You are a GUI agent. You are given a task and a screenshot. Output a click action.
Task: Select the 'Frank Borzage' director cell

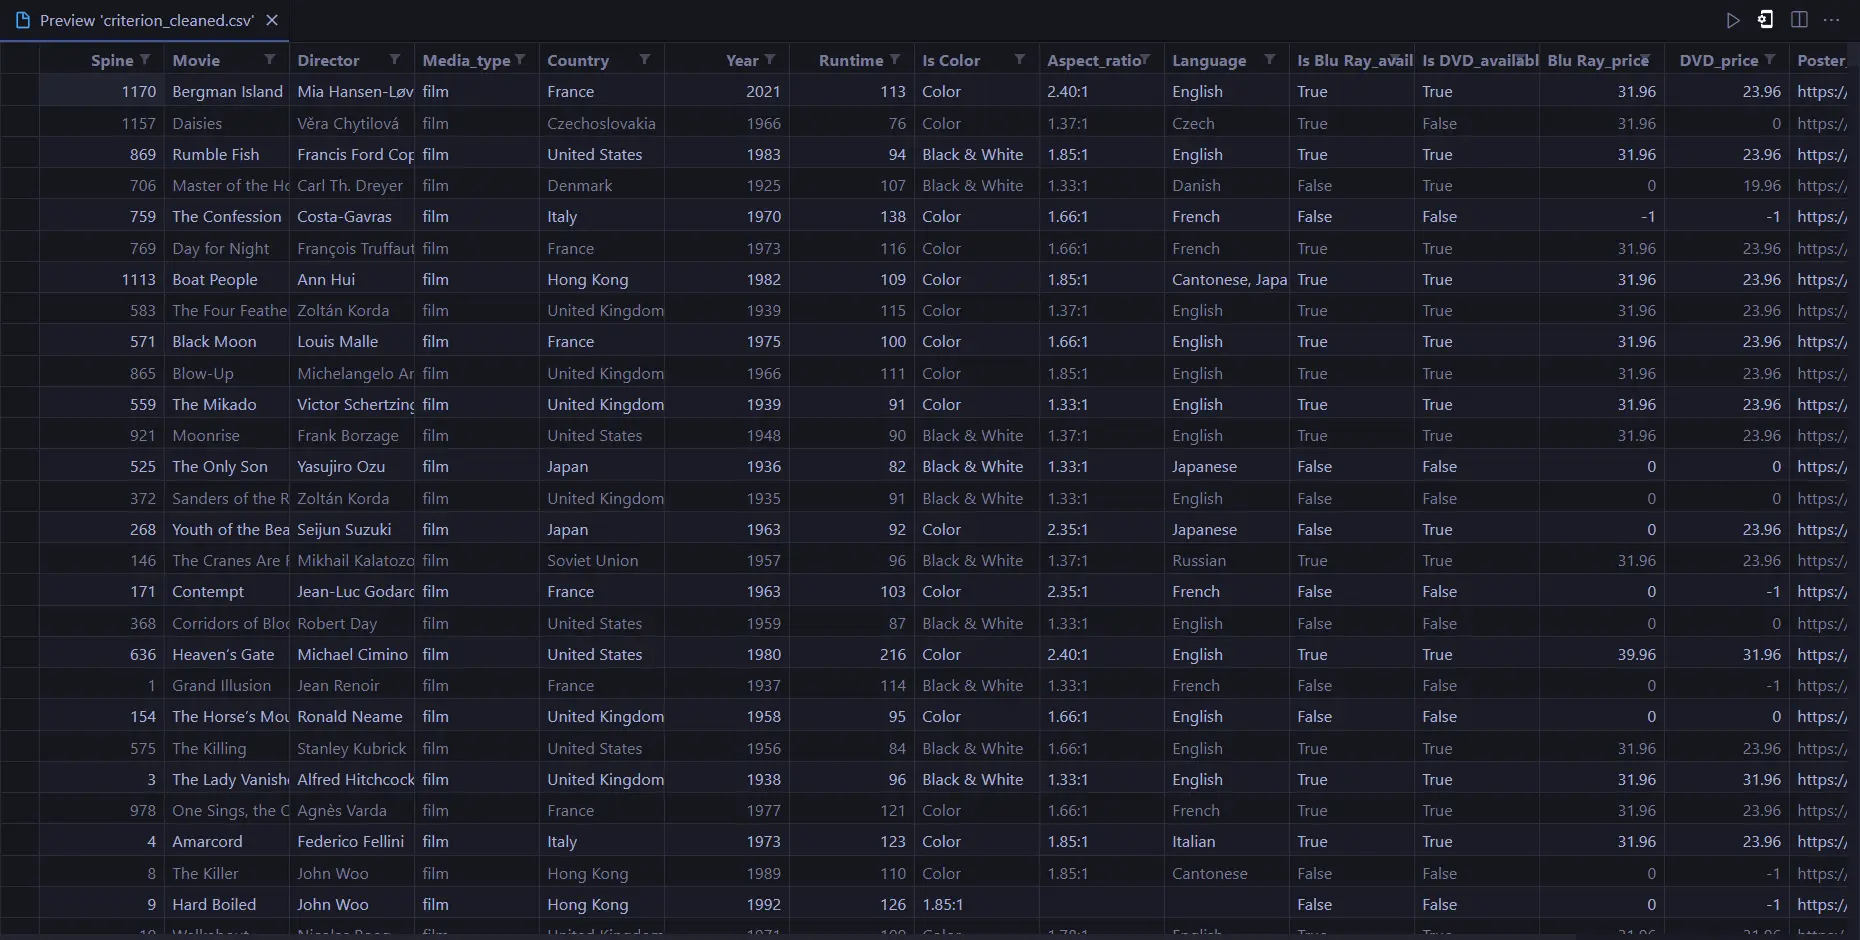click(x=352, y=435)
